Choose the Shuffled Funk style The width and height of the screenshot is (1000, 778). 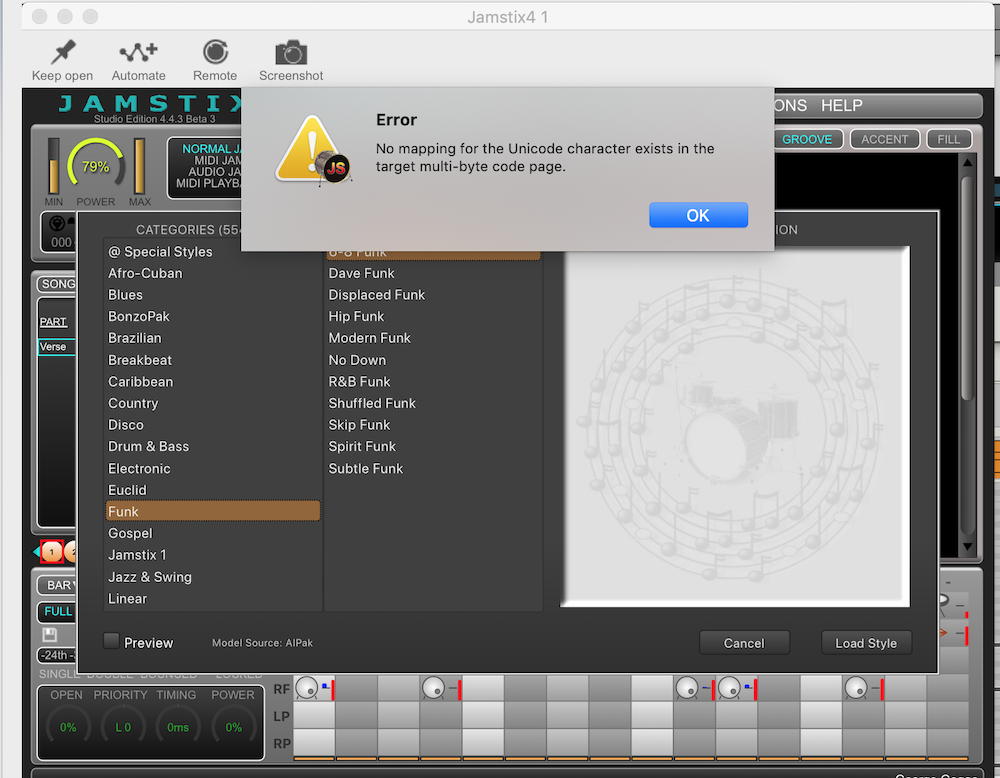click(x=372, y=403)
